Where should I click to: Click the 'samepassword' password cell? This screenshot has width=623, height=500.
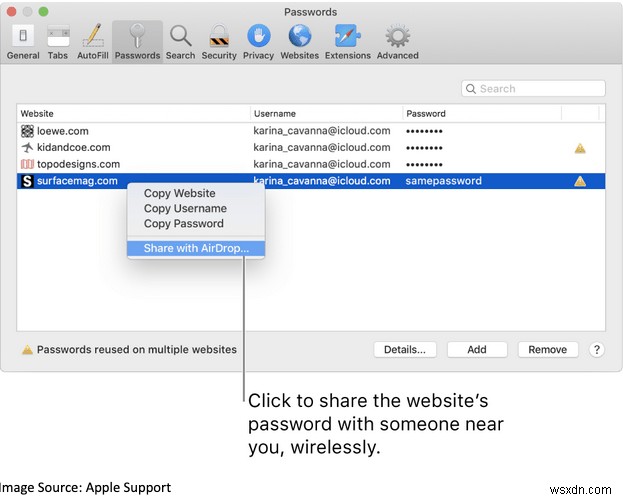pyautogui.click(x=443, y=181)
